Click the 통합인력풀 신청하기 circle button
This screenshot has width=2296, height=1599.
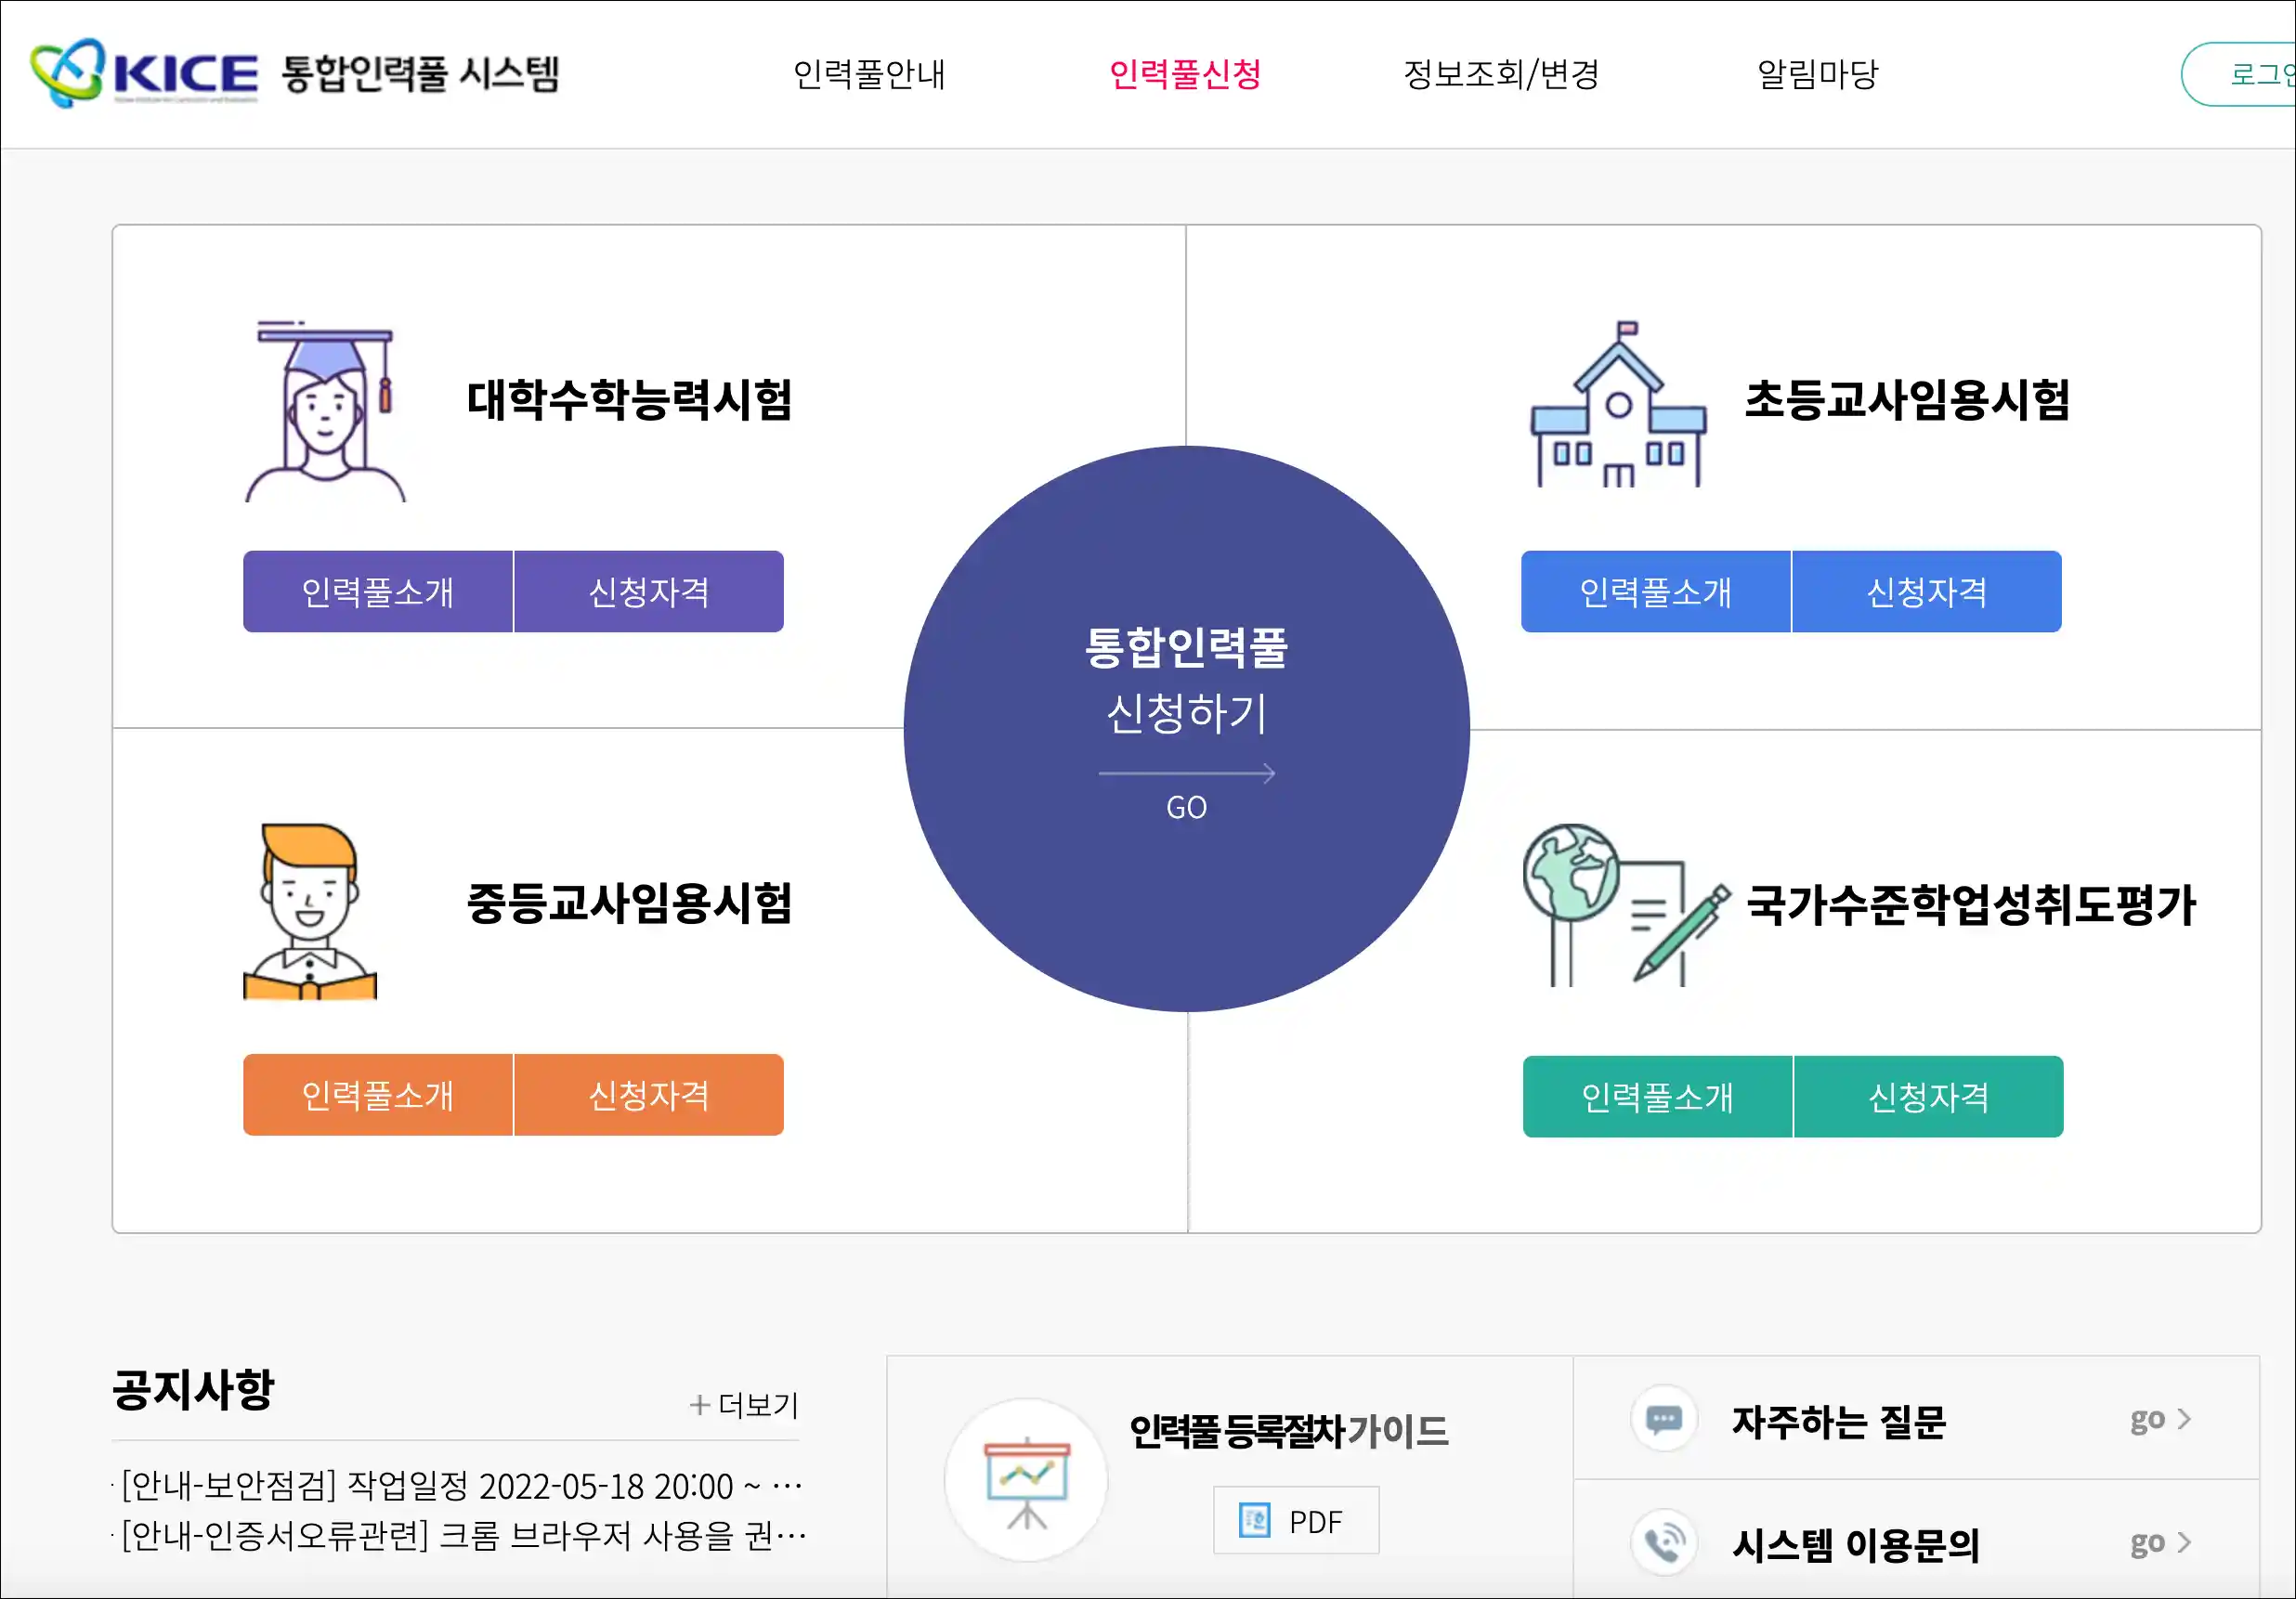click(1187, 729)
